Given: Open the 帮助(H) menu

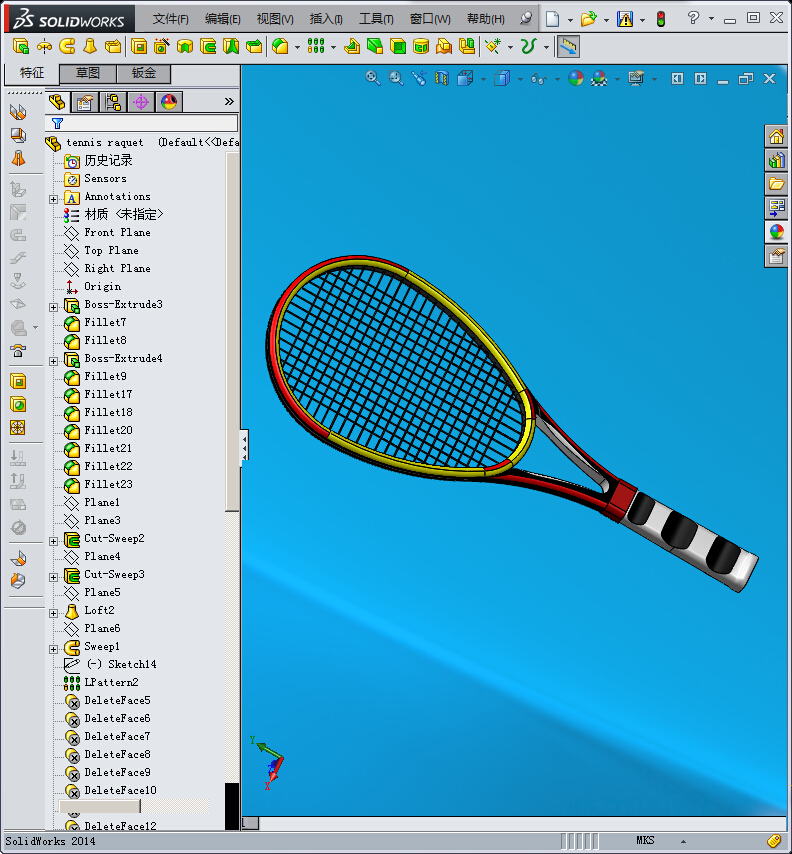Looking at the screenshot, I should click(486, 19).
